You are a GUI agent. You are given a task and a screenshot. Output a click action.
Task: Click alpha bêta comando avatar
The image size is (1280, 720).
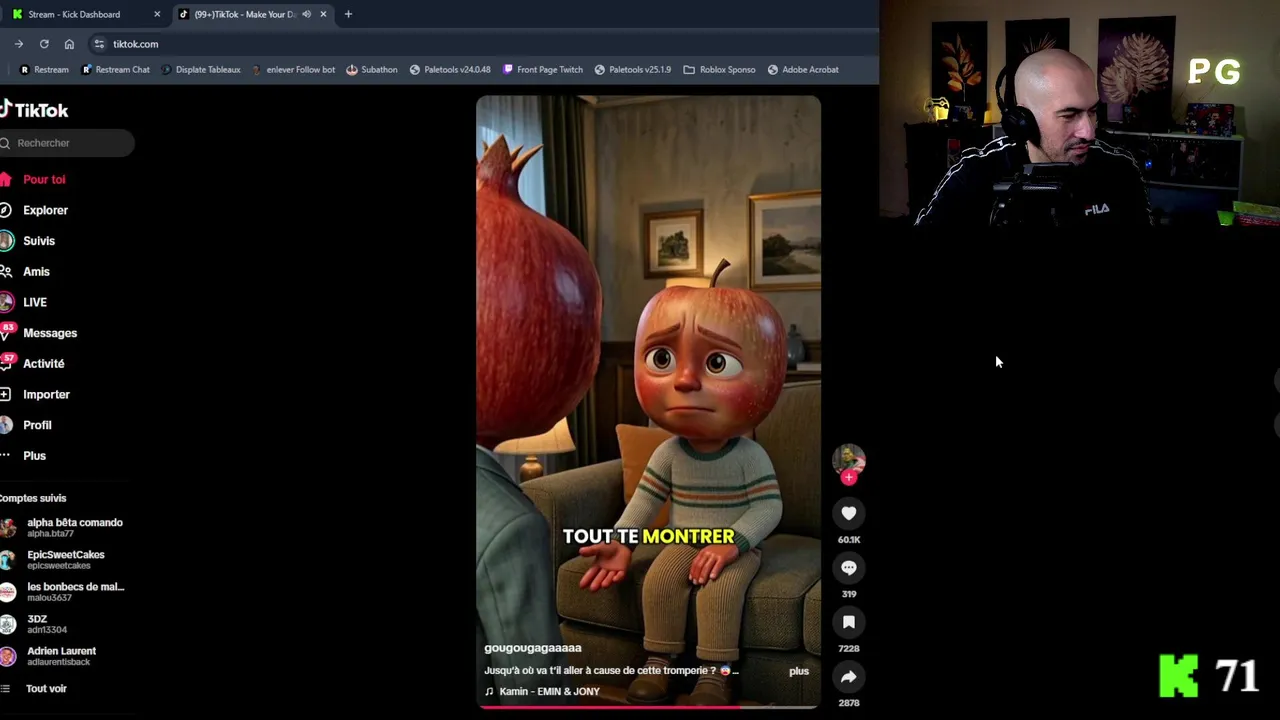tap(8, 527)
